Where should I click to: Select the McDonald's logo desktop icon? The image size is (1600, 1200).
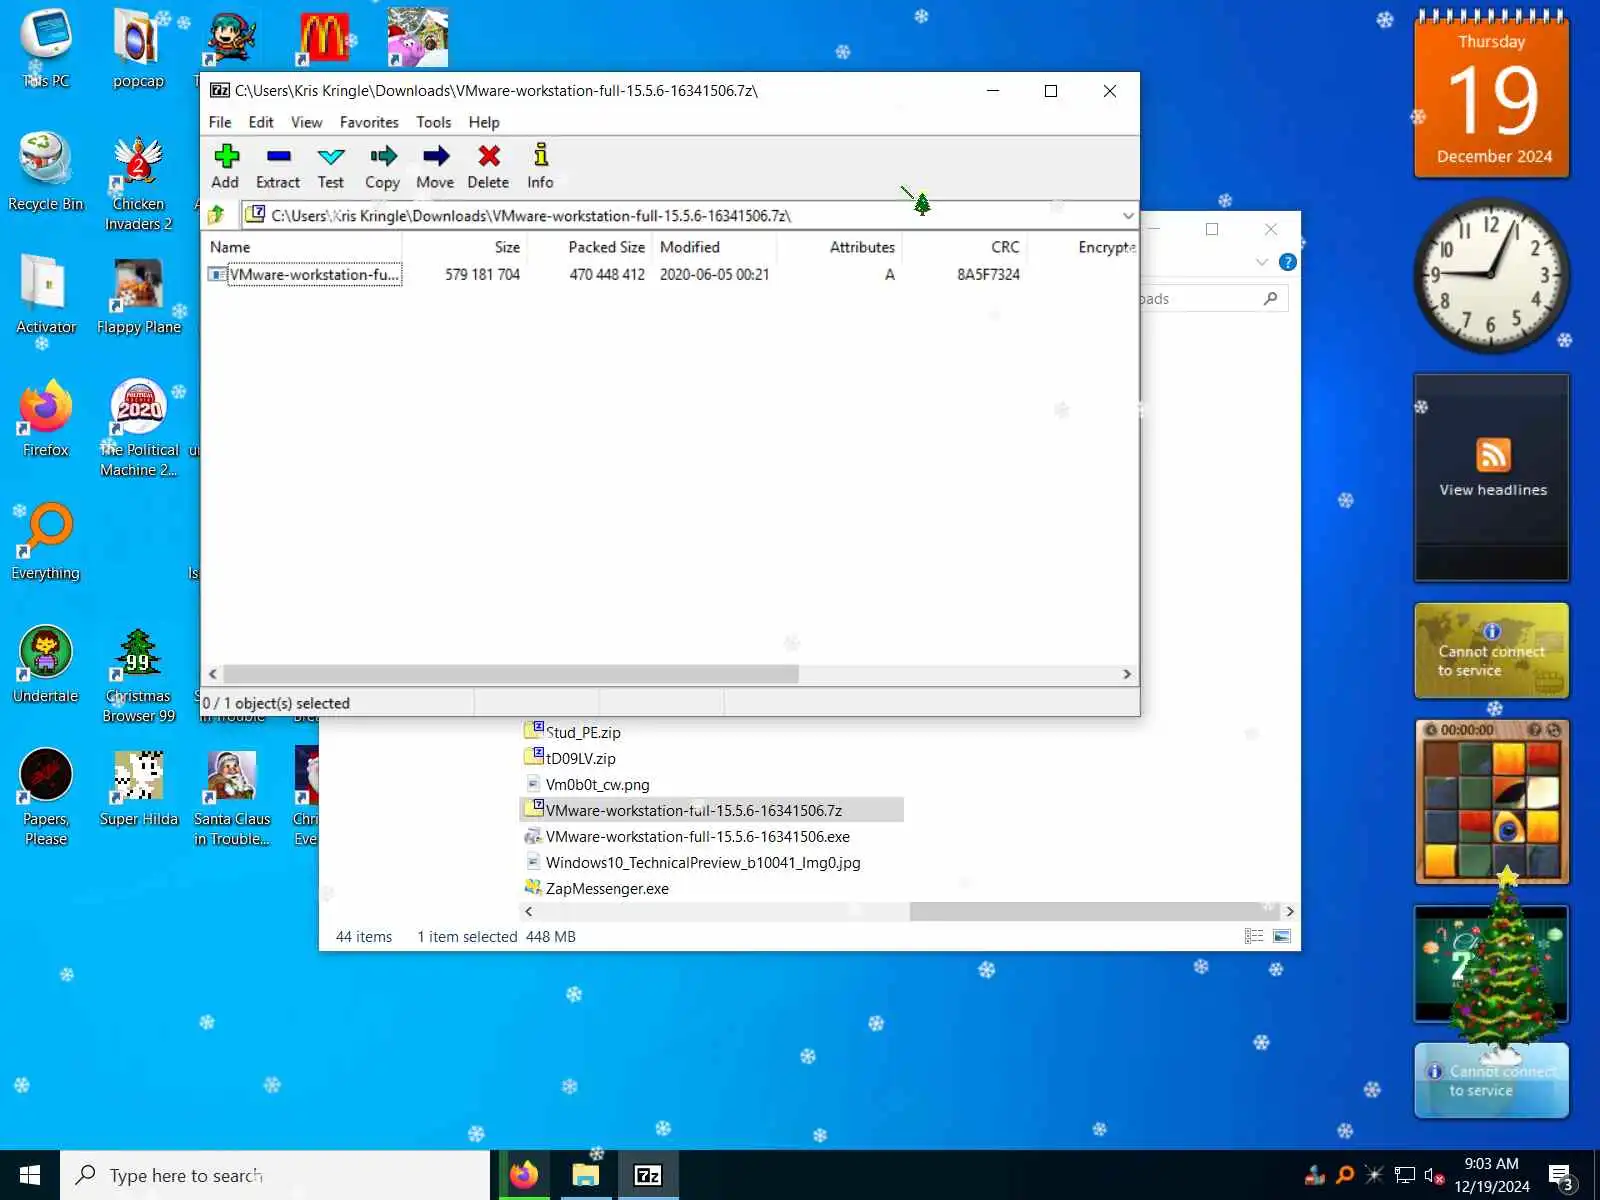pyautogui.click(x=325, y=38)
